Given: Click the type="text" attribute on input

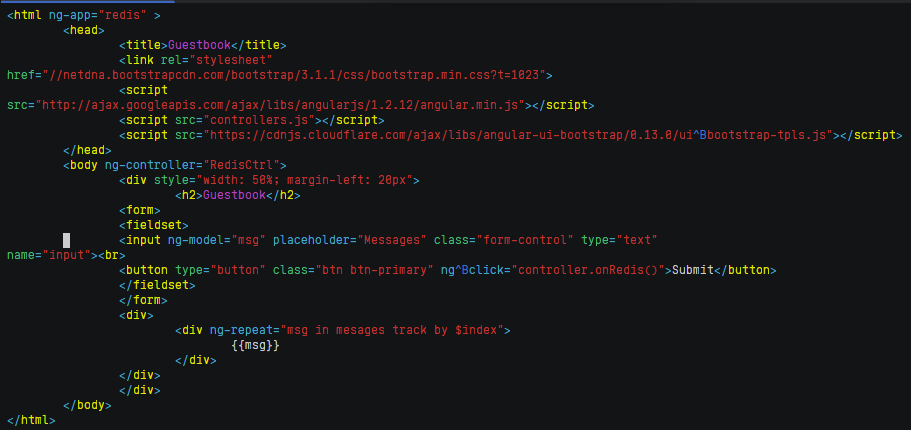Looking at the screenshot, I should point(619,241).
